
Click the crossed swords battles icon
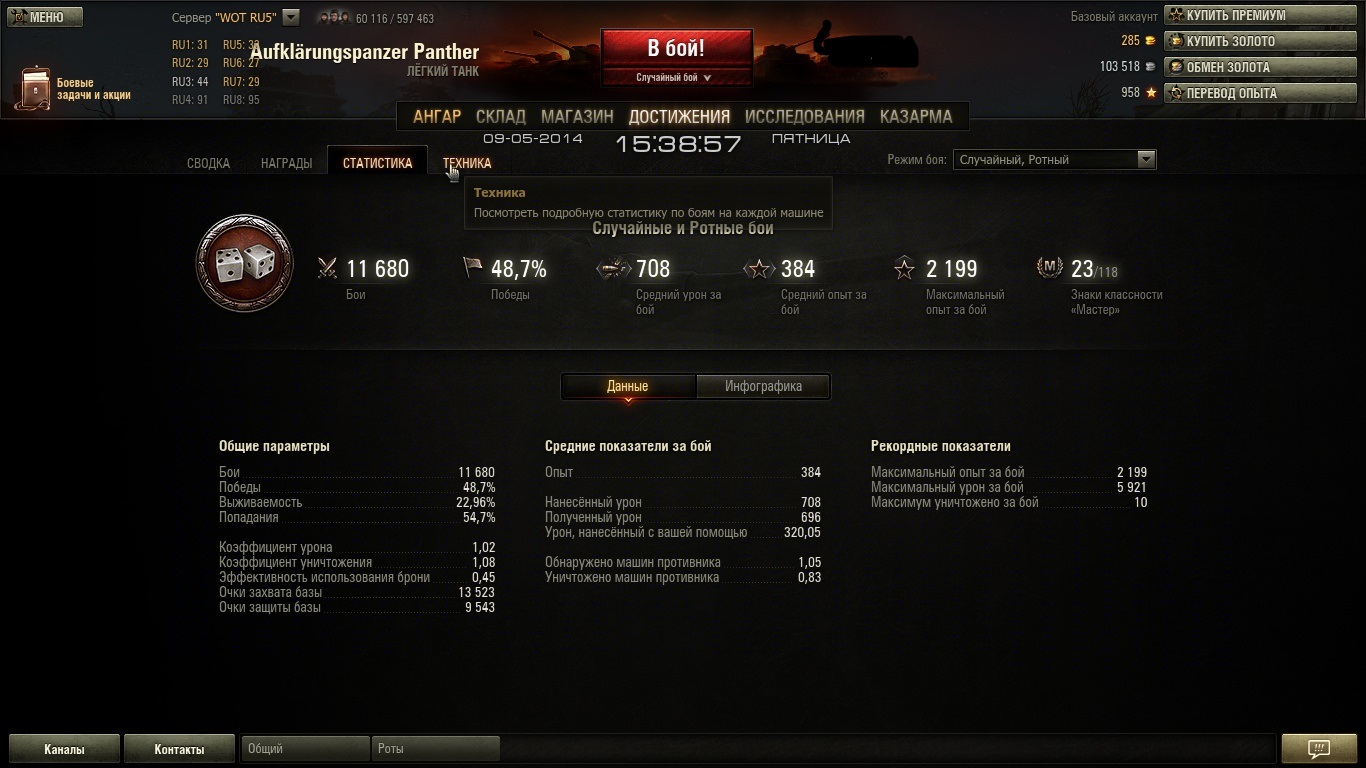[x=327, y=268]
